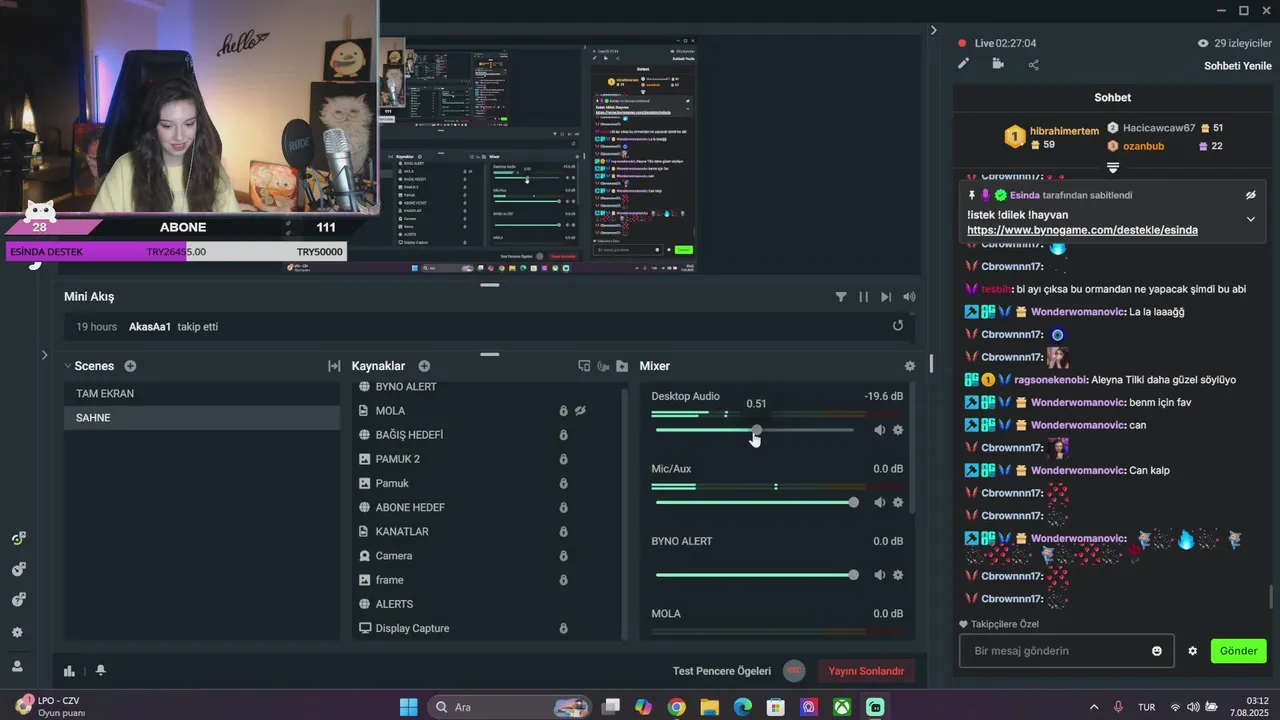Send chat message with Gönder
Screen dimensions: 1280x720
click(x=1238, y=651)
